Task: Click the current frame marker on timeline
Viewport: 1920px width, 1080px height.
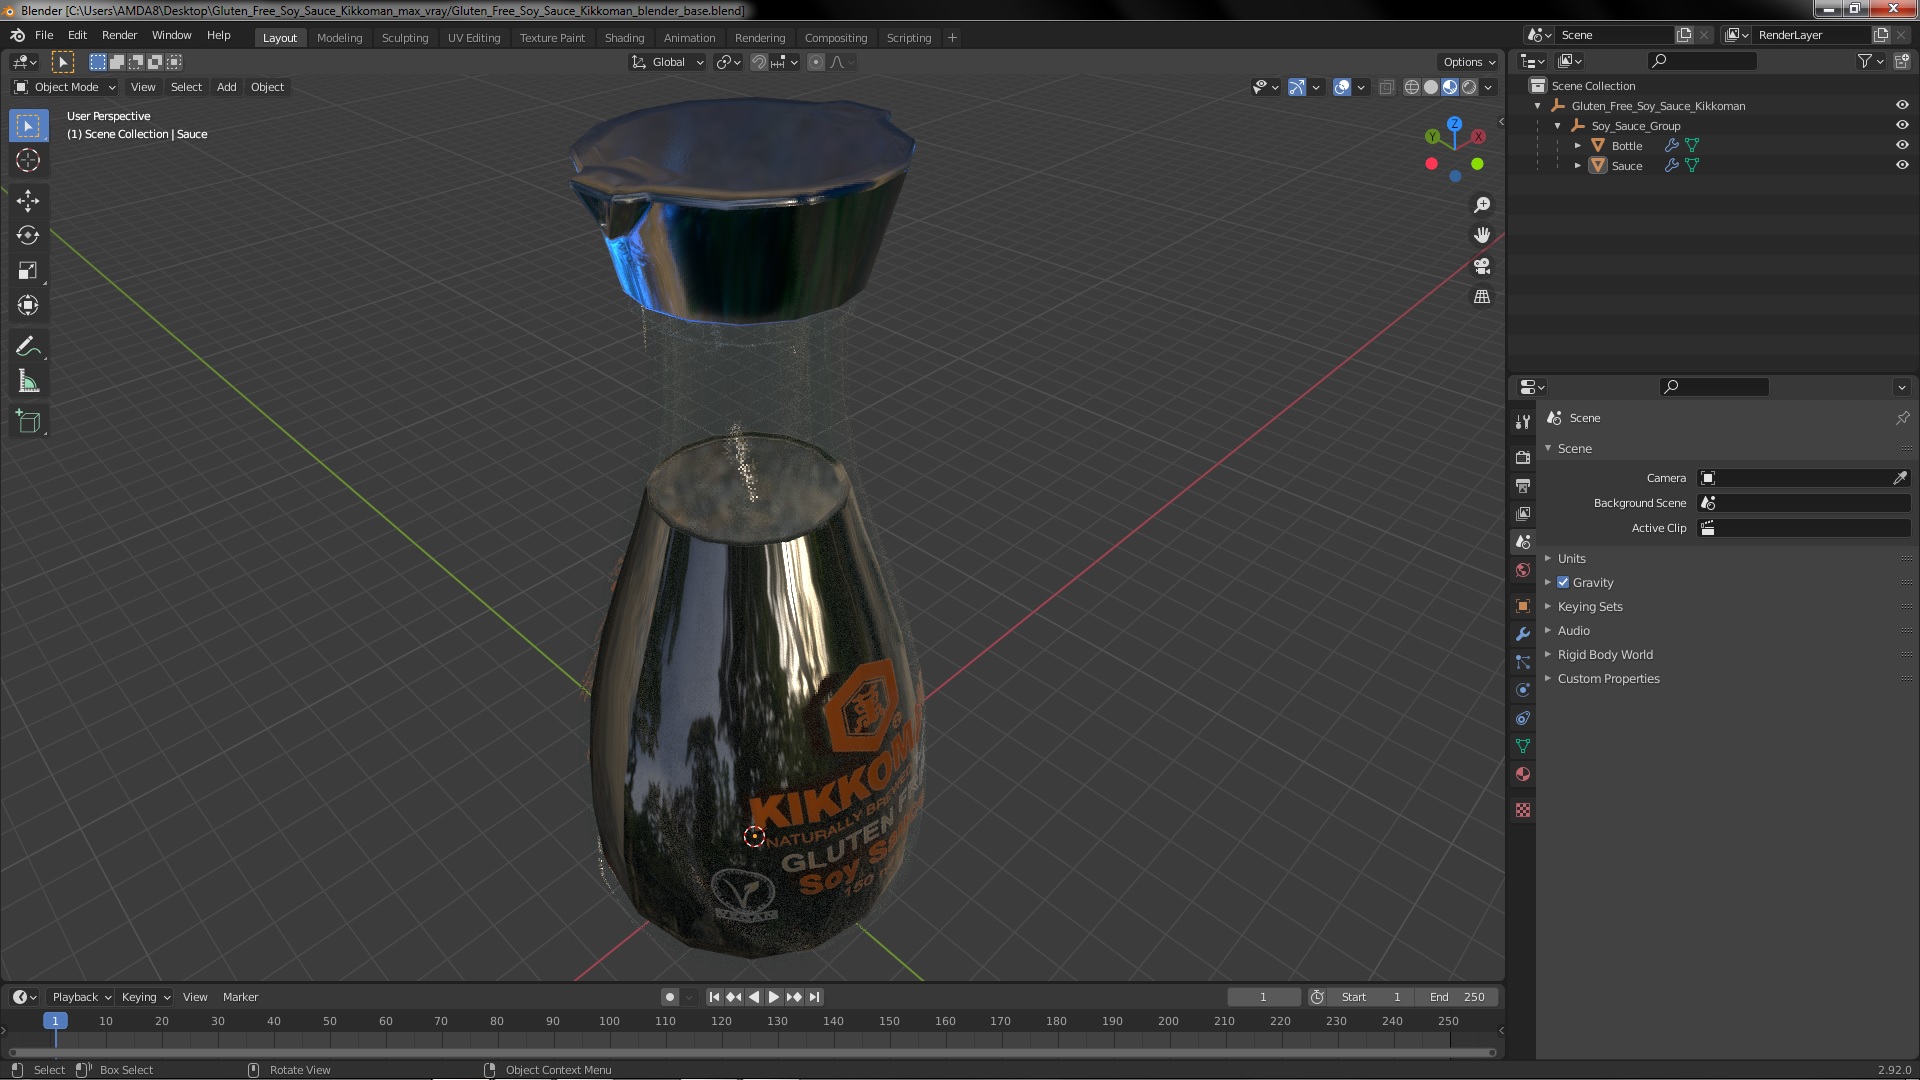Action: coord(55,1021)
